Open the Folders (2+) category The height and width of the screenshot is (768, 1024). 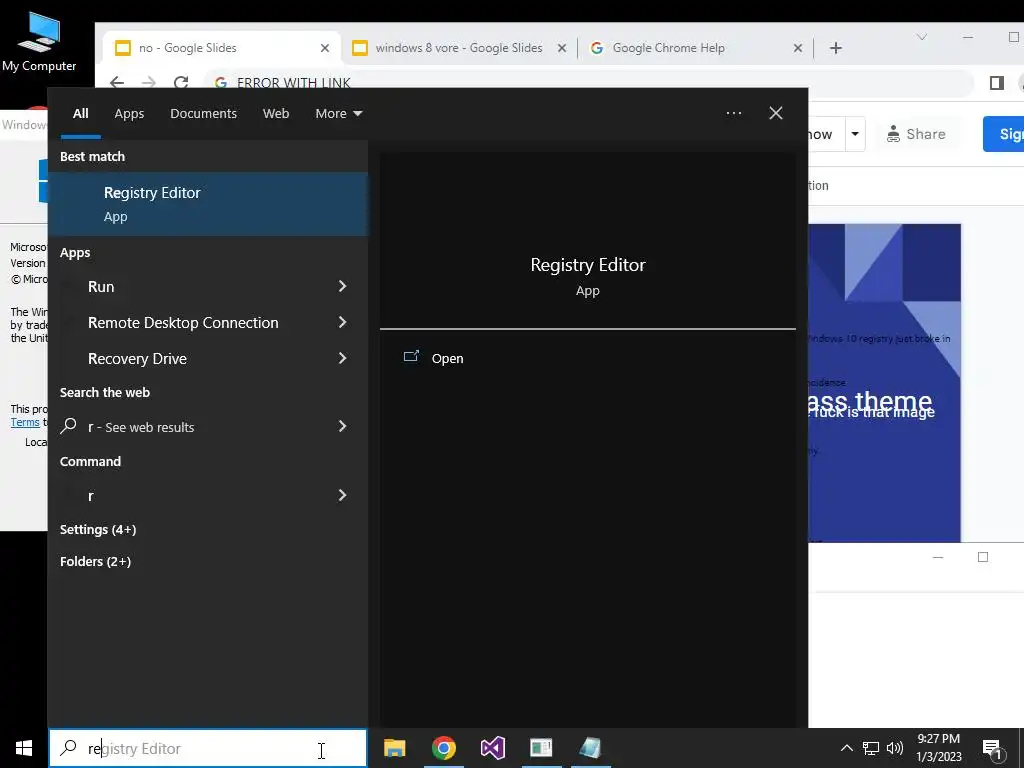click(95, 562)
